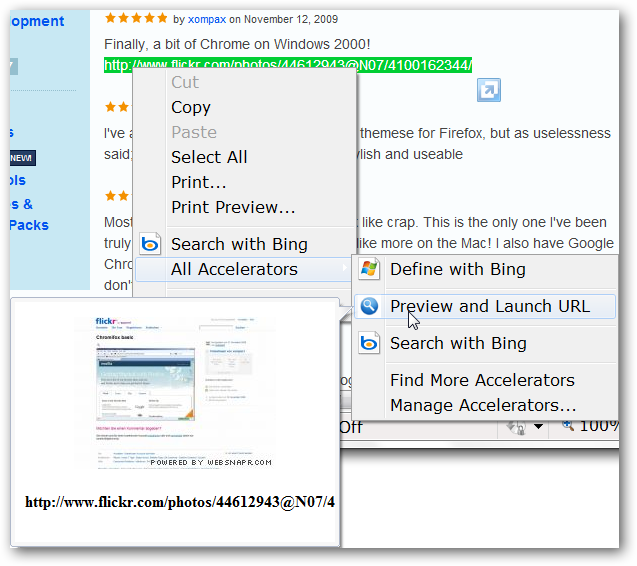Click the flickr page preview thumbnail
Screen dimensions: 637x566
[176, 393]
